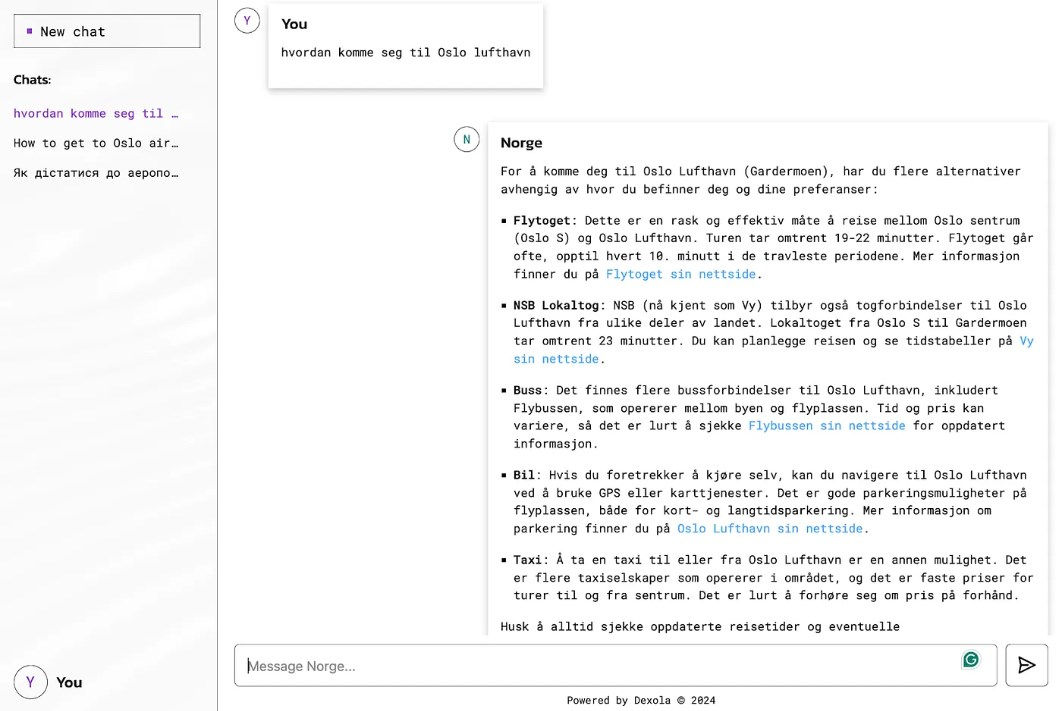Click the 'You' label in sidebar footer
Viewport: 1059px width, 711px height.
tap(69, 683)
